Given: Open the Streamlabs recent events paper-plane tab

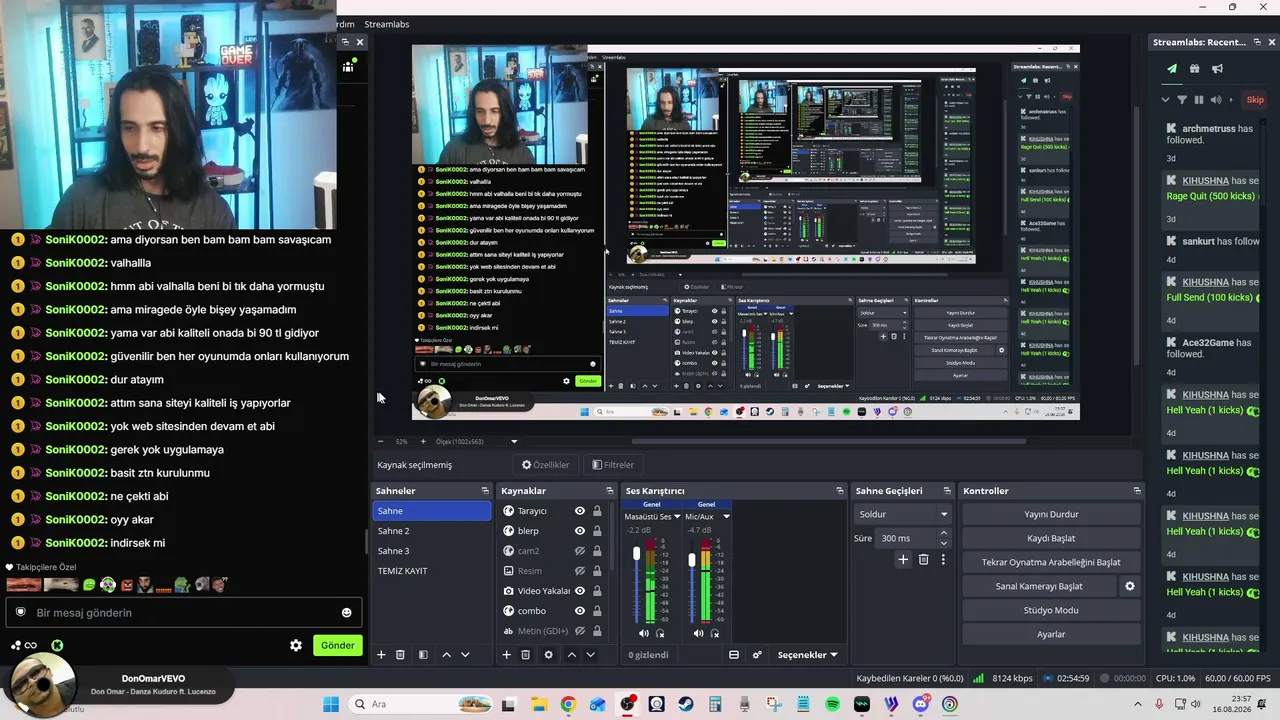Looking at the screenshot, I should 1172,69.
